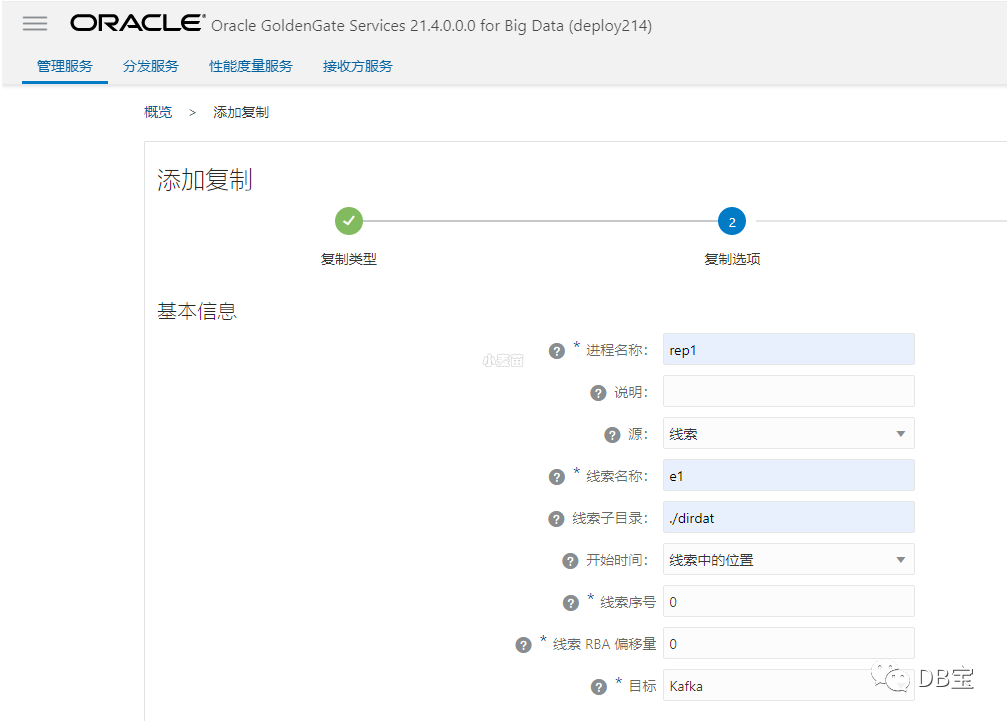Viewport: 1007px width, 721px height.
Task: Switch to 管理服务 tab
Action: tap(65, 66)
